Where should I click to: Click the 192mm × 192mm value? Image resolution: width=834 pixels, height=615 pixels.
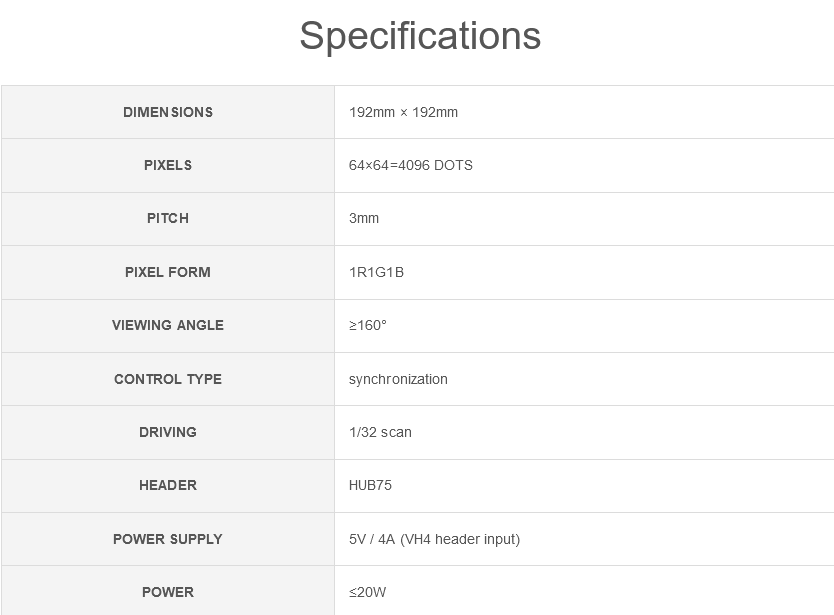point(403,112)
